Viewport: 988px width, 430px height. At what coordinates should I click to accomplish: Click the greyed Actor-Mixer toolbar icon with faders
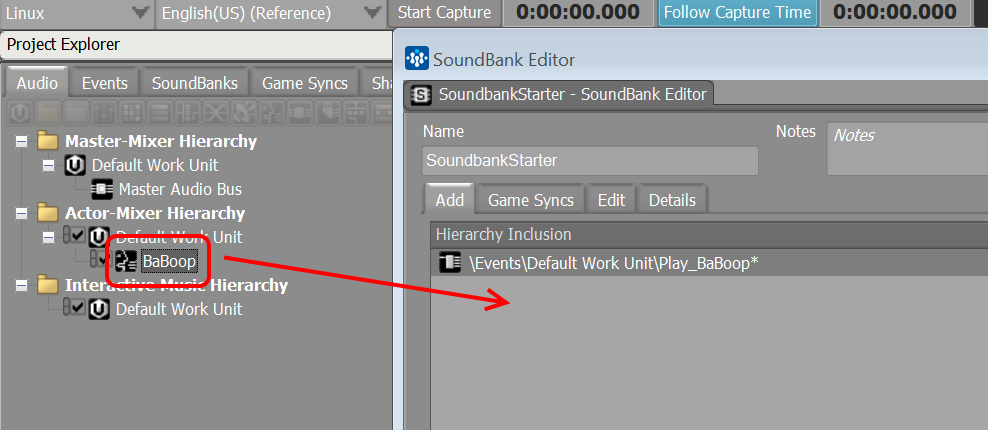[x=104, y=113]
